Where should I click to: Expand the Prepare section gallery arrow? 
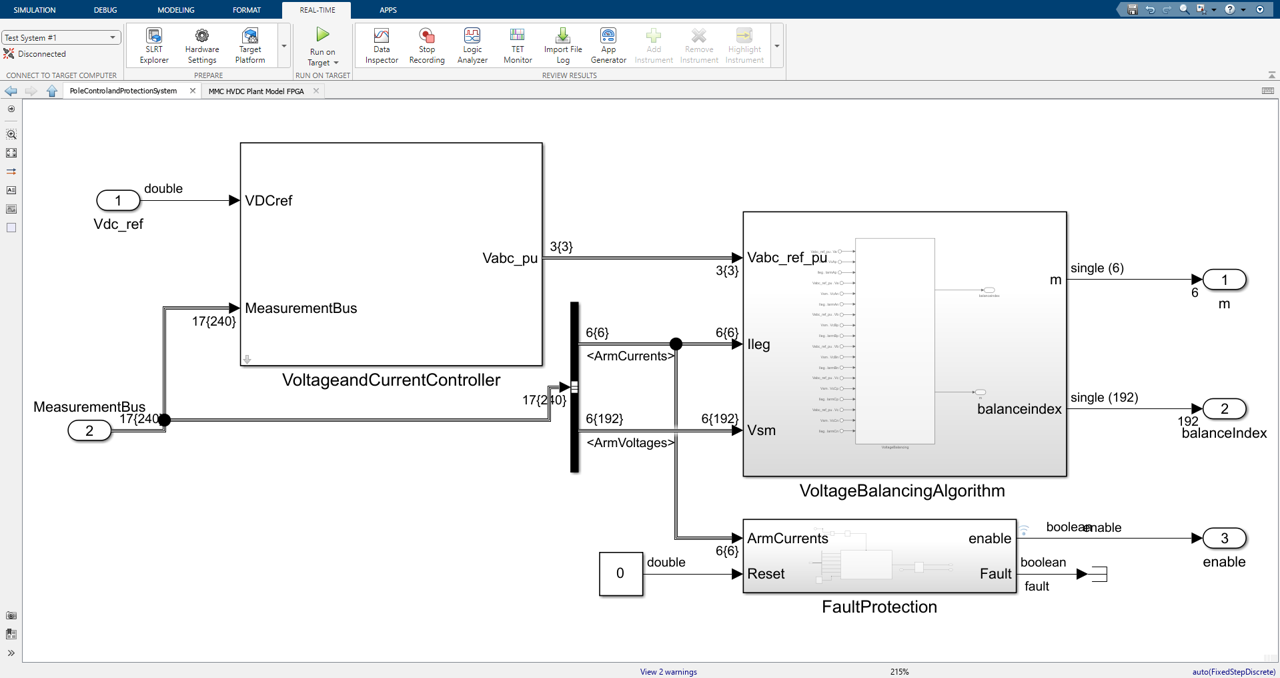284,46
